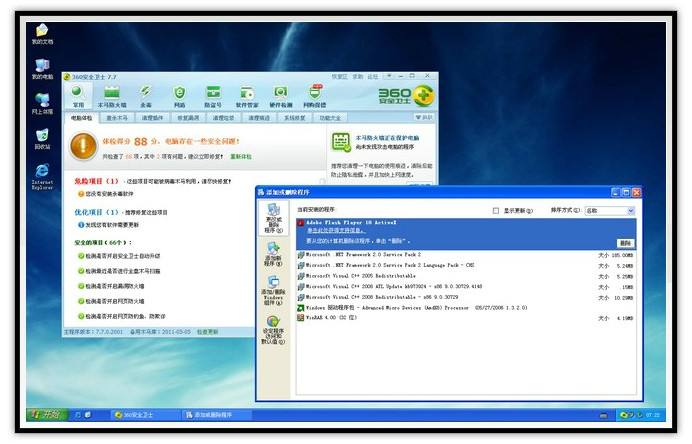Open 添加/删除 Windows 组件
The image size is (692, 444).
point(273,290)
